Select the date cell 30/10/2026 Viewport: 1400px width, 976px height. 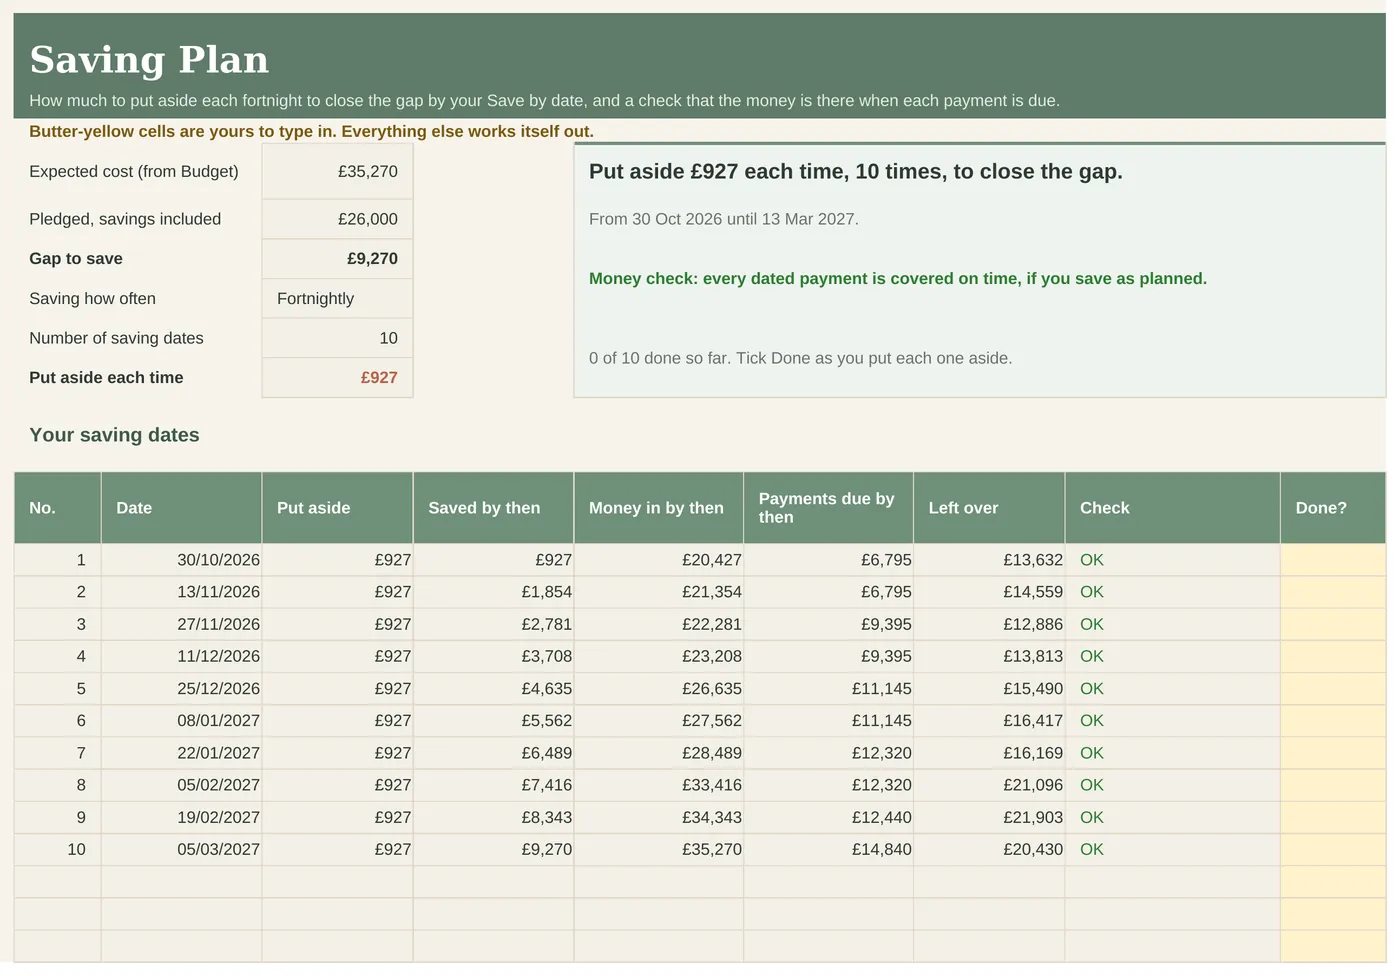[181, 560]
